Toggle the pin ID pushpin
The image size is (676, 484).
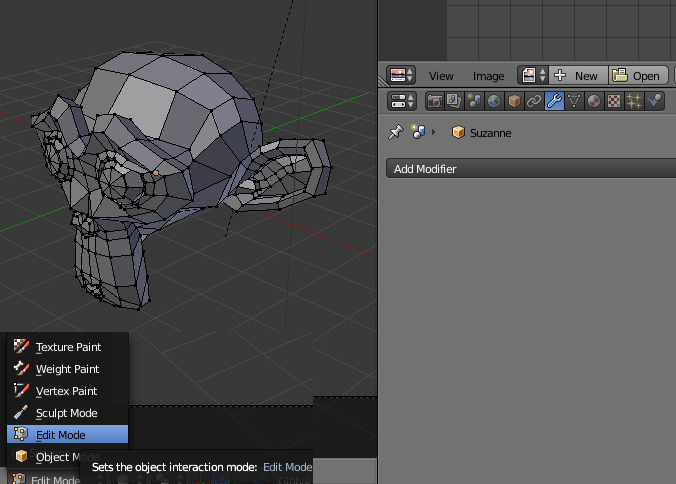[395, 132]
